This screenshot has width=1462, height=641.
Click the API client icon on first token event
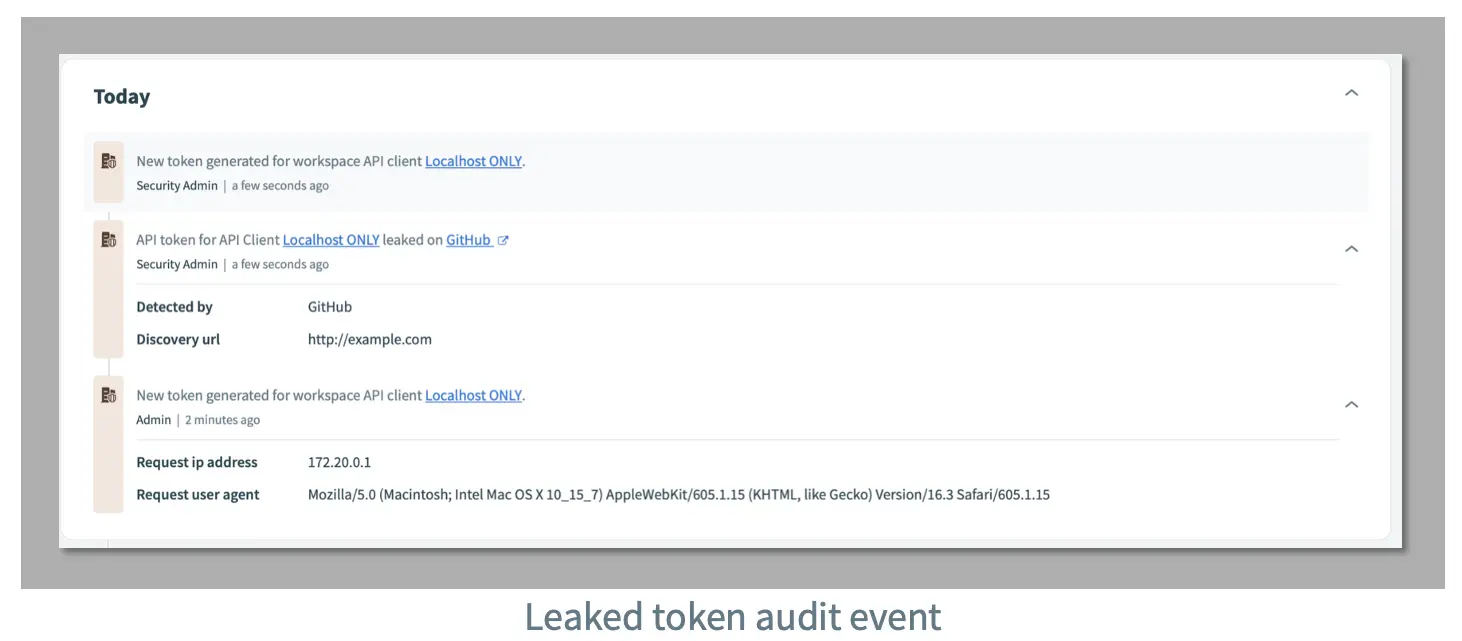pos(108,159)
